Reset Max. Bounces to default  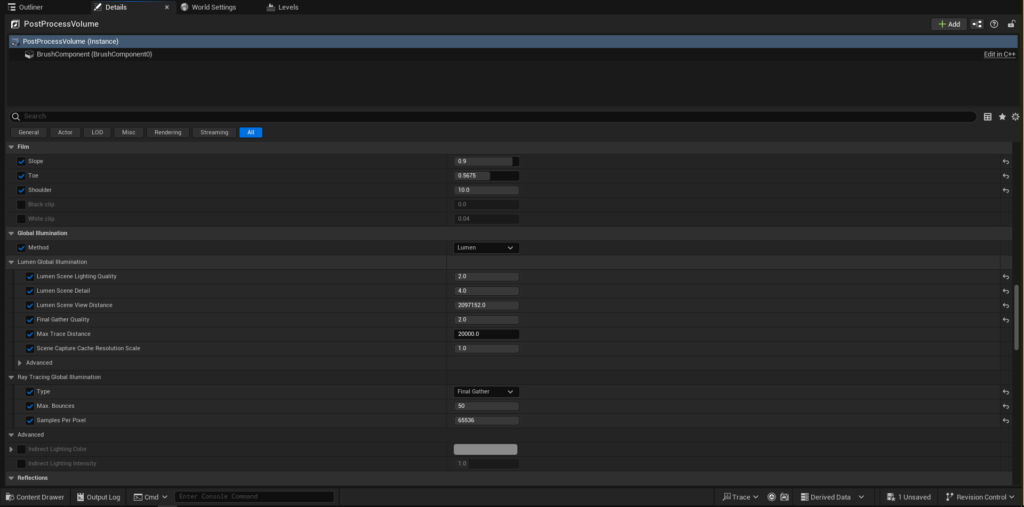tap(1006, 406)
